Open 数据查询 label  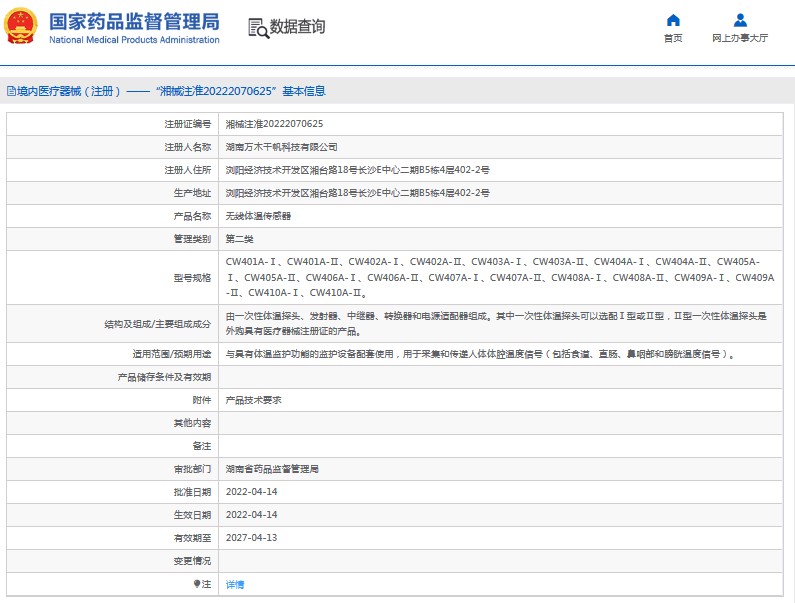tap(297, 26)
